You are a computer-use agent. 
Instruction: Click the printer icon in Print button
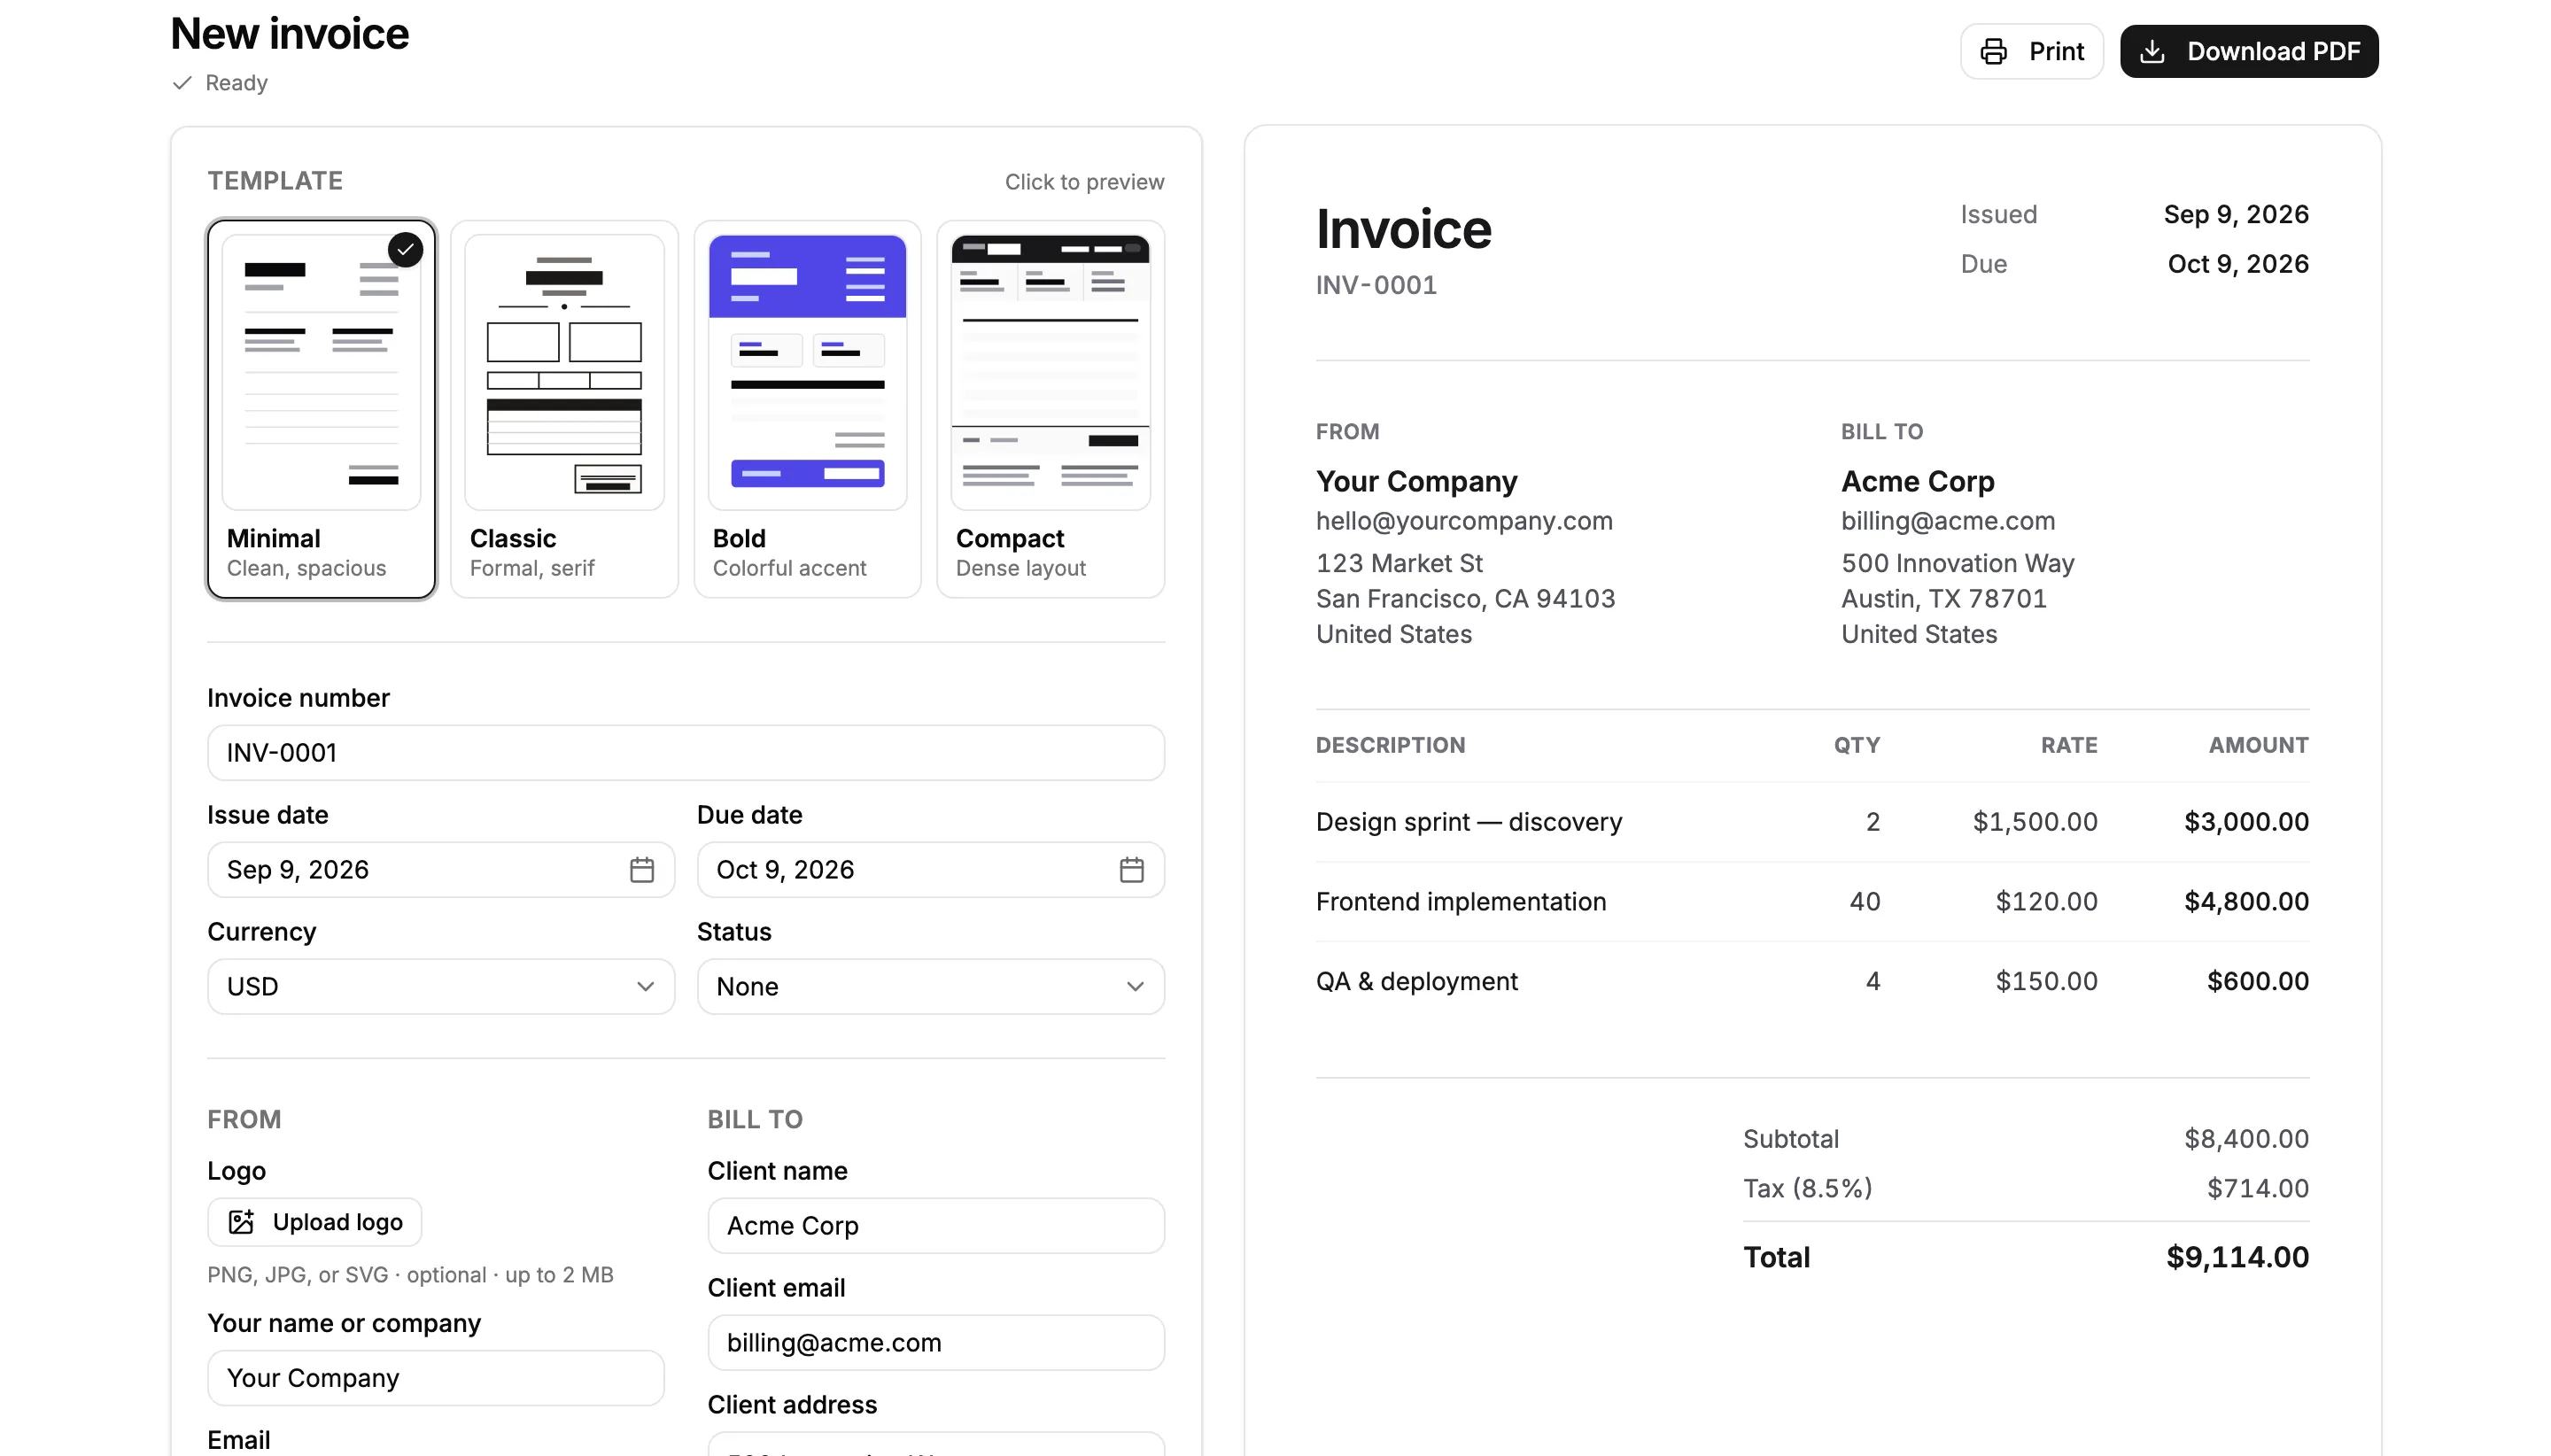[1993, 51]
